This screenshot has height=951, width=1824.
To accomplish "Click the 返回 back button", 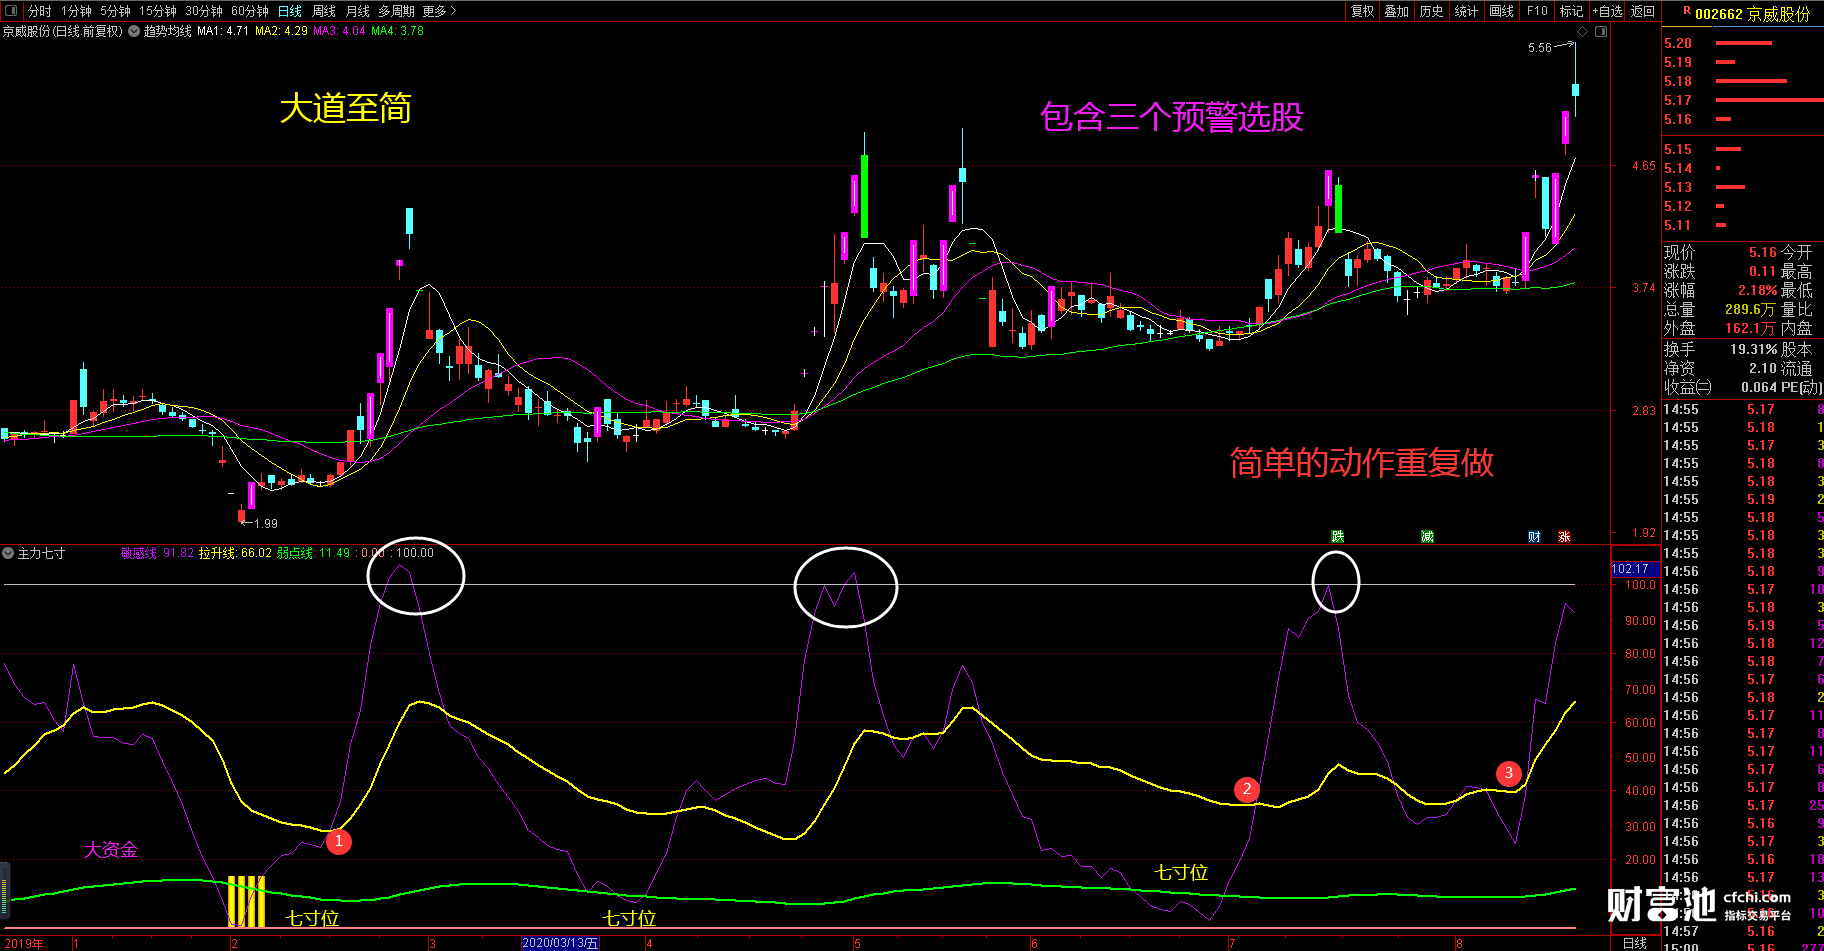I will click(x=1643, y=11).
